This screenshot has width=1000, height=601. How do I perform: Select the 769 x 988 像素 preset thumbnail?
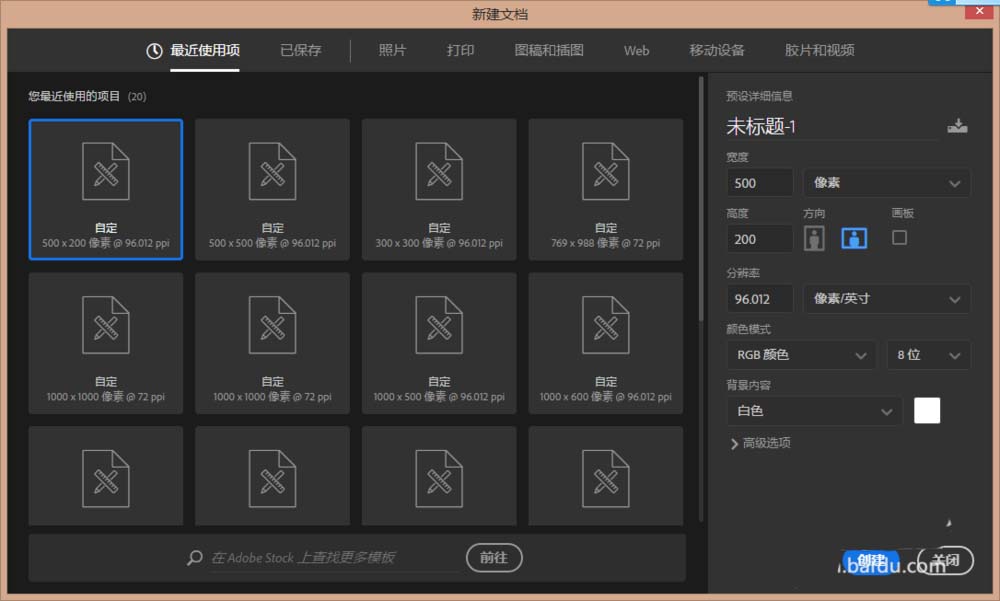(x=605, y=188)
